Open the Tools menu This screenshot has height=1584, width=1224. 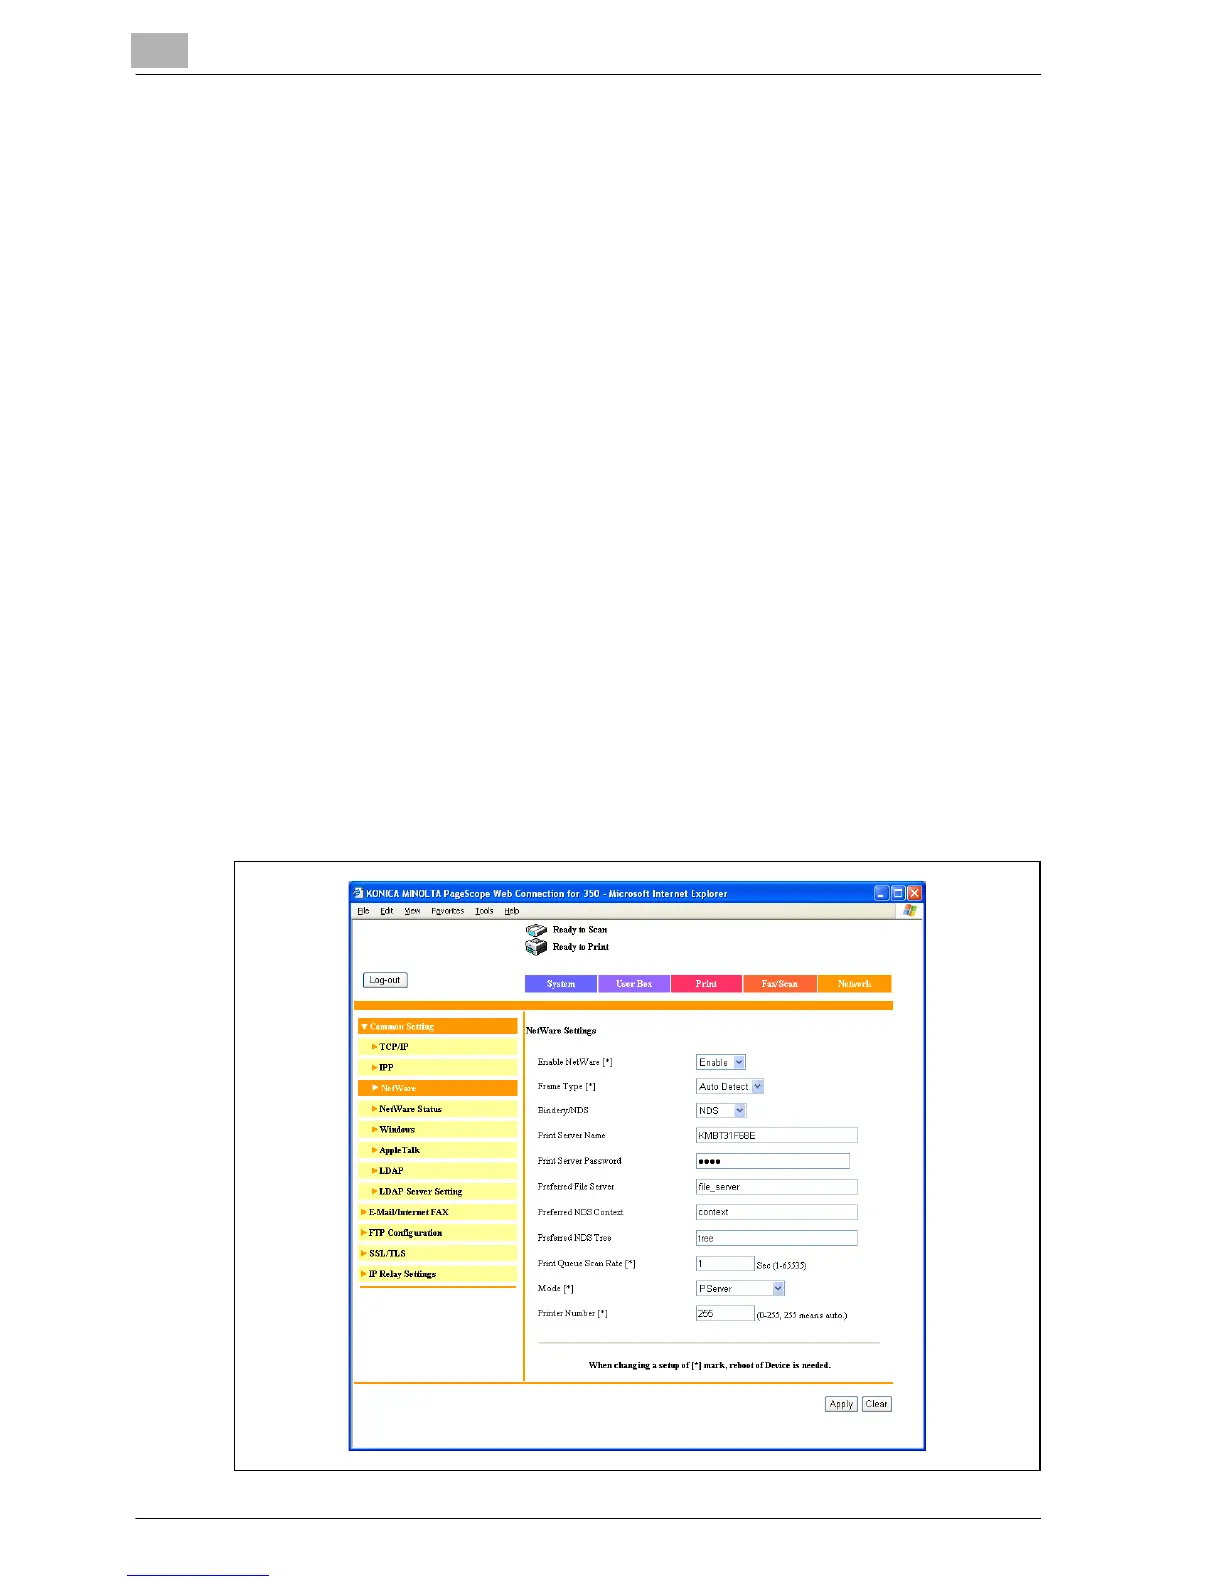[x=484, y=911]
